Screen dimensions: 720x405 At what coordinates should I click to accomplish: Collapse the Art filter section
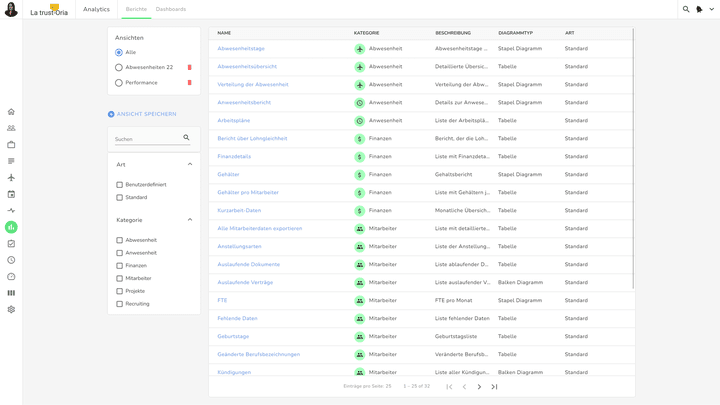click(190, 164)
